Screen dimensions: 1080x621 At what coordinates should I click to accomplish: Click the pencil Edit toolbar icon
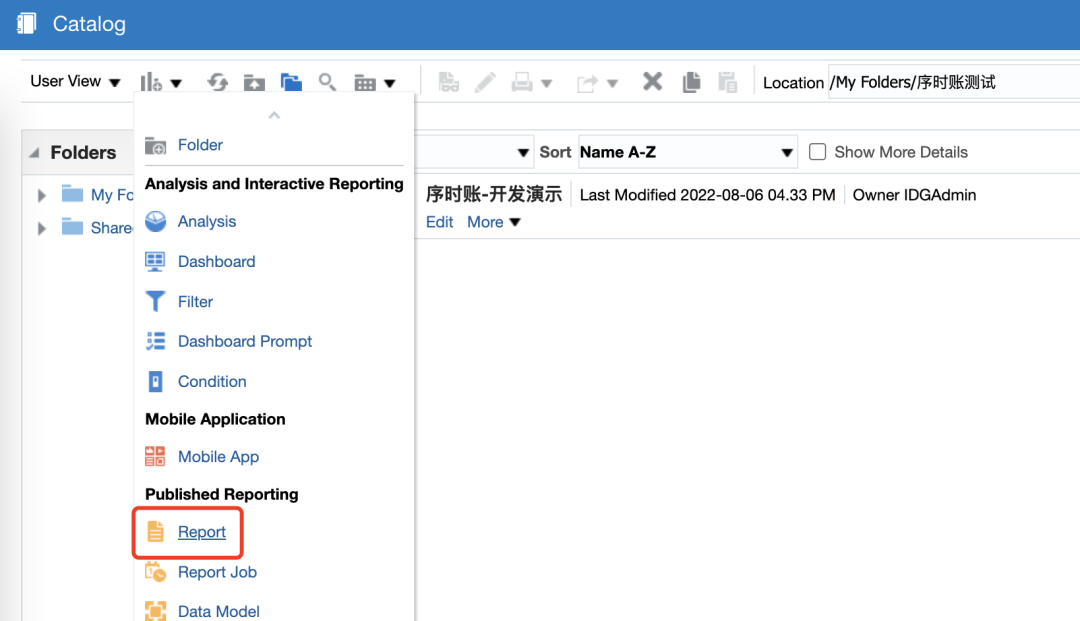coord(485,83)
